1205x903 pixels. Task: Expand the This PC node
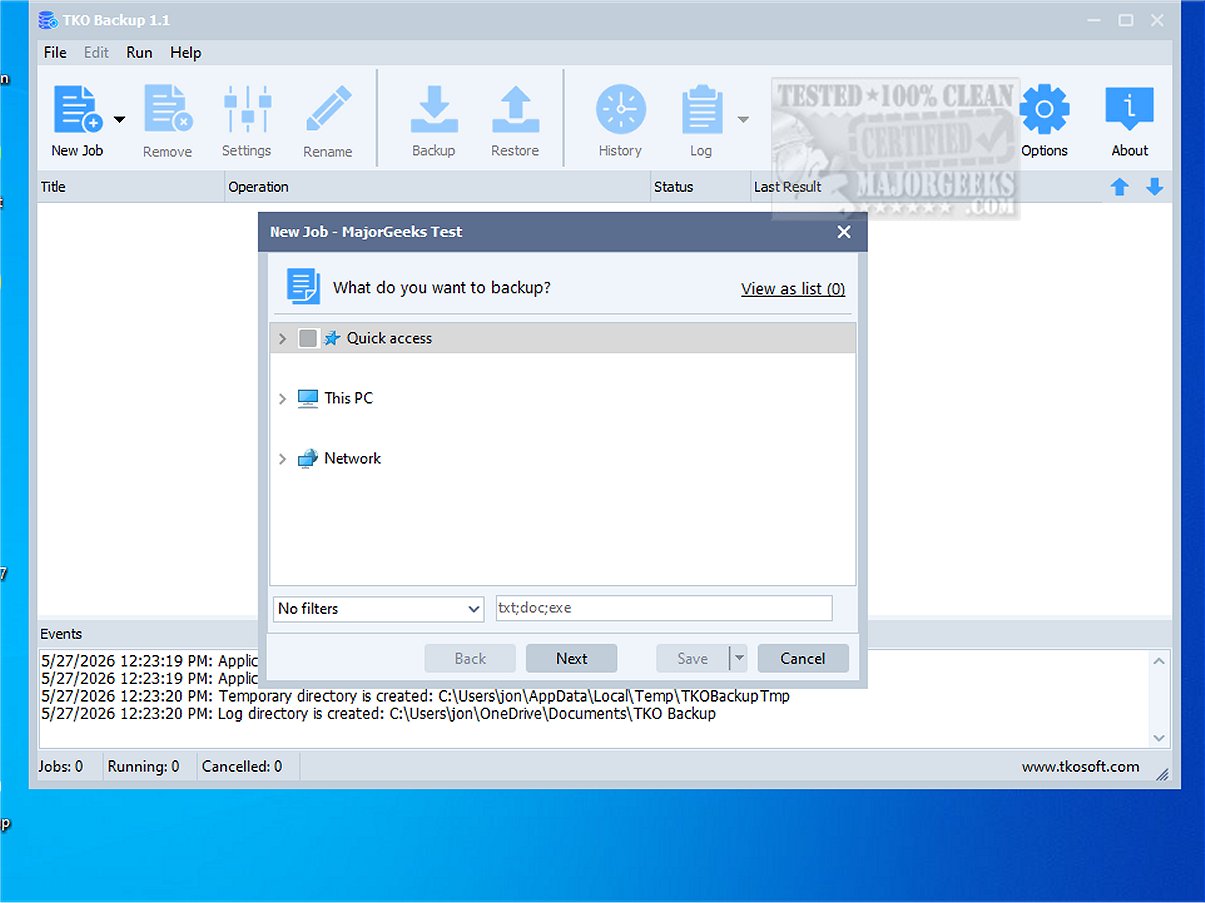tap(283, 399)
